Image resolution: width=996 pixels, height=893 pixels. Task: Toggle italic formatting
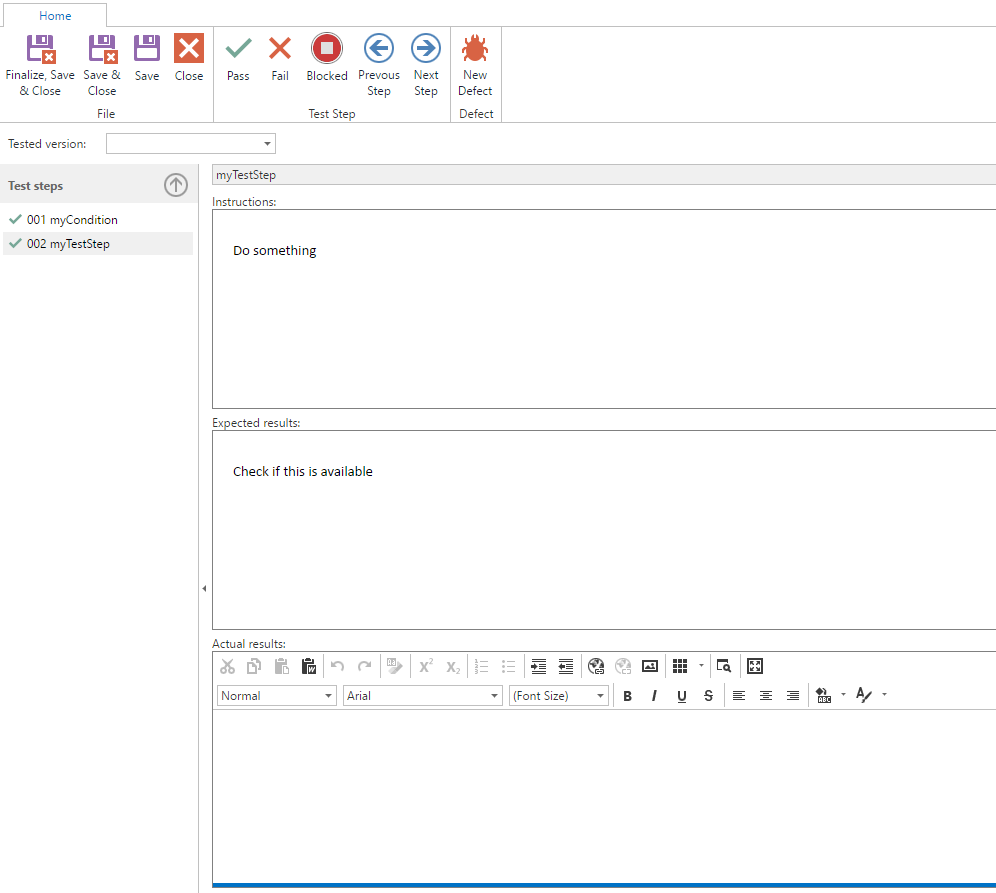[x=654, y=696]
